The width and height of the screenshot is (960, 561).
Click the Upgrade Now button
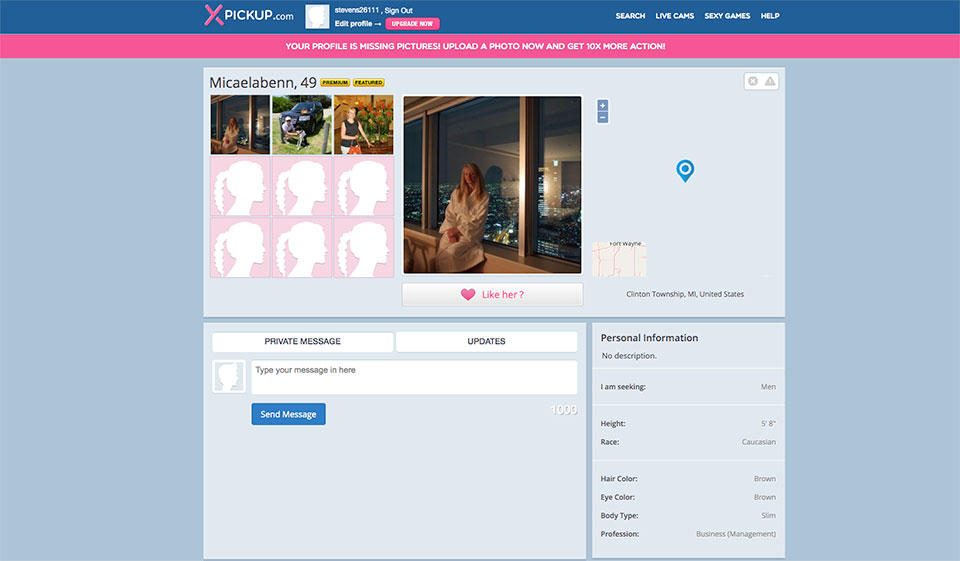pyautogui.click(x=412, y=24)
